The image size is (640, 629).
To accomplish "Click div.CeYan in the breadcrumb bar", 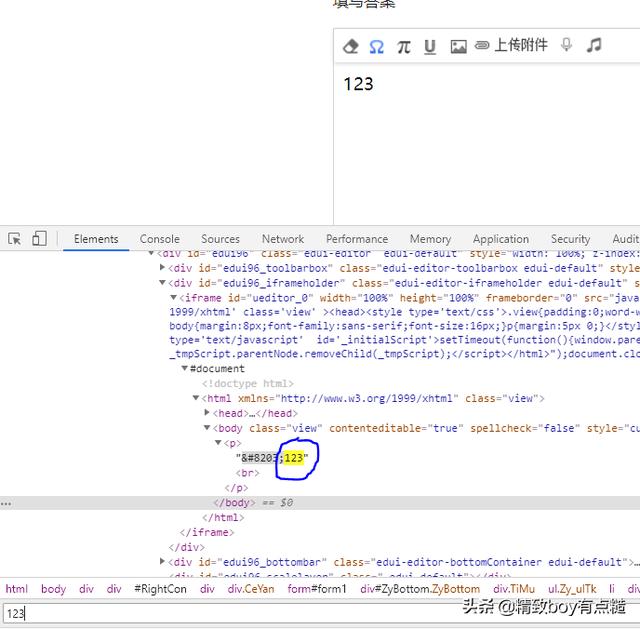I will pos(251,589).
